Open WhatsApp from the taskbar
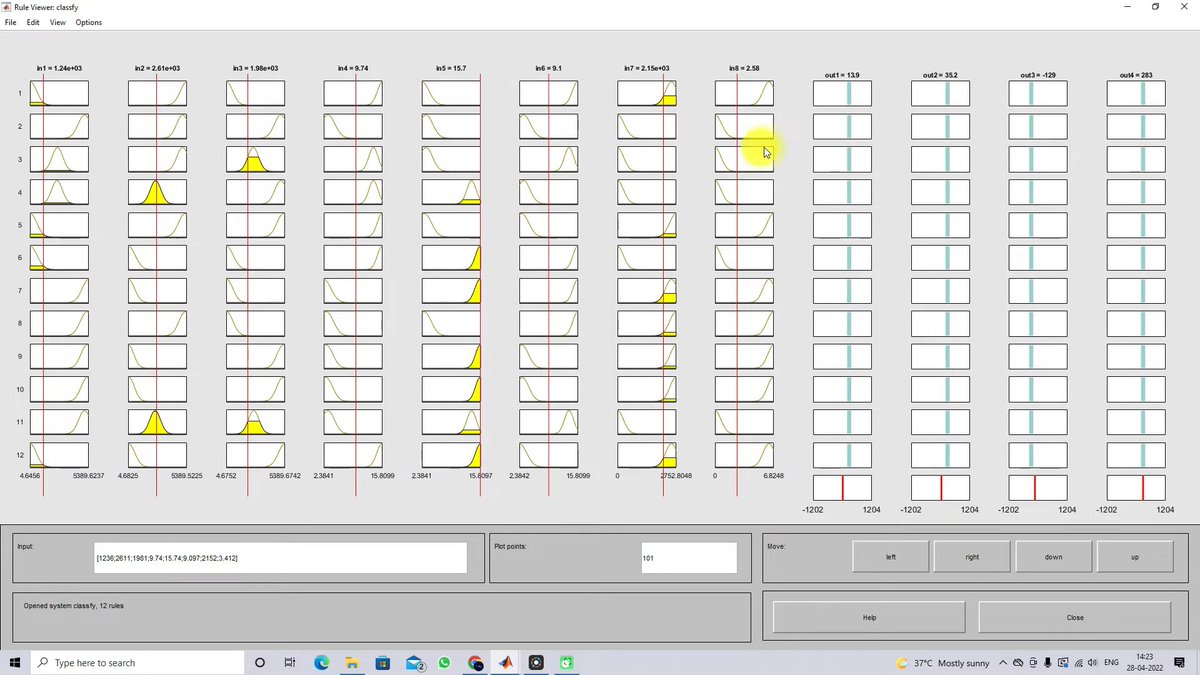 click(x=444, y=663)
